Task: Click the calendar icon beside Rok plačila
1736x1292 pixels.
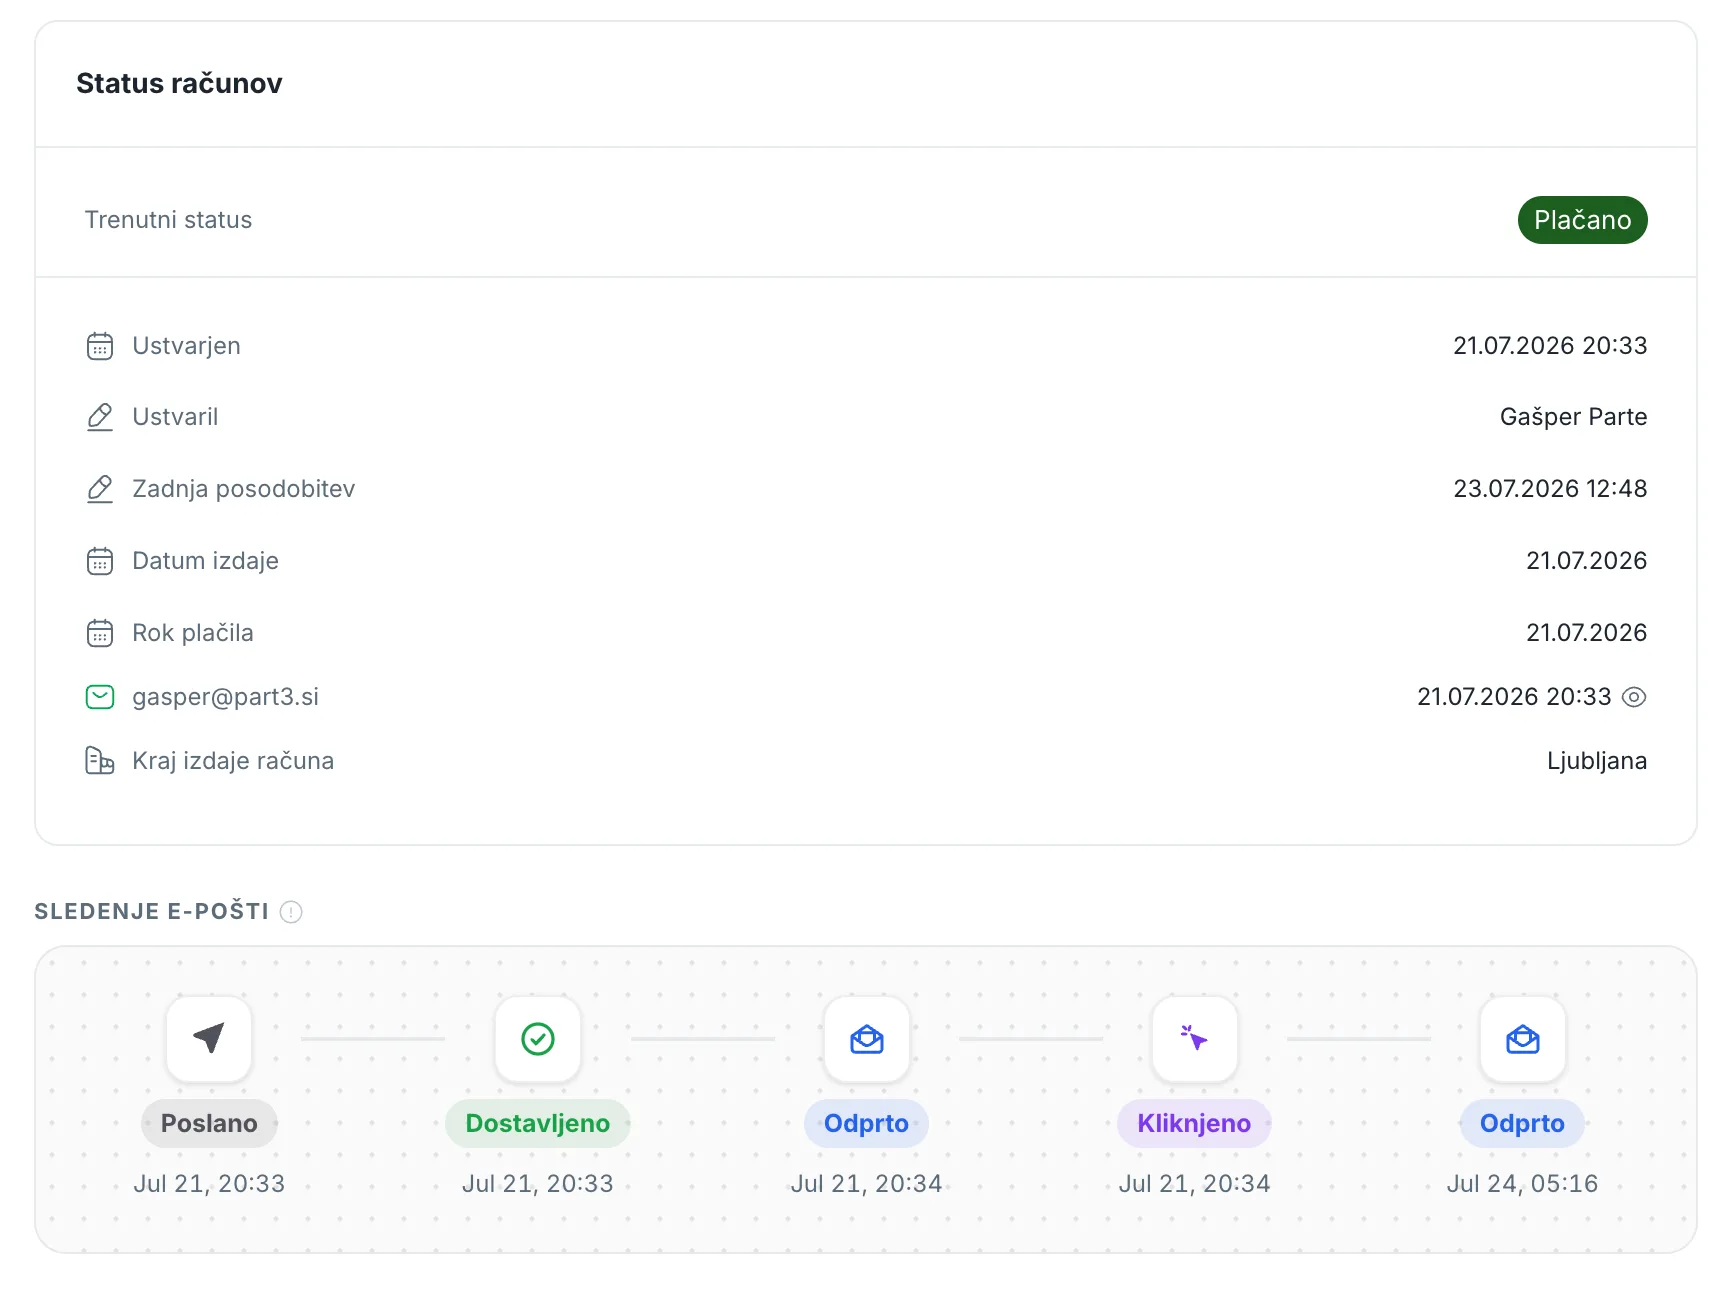Action: click(100, 633)
